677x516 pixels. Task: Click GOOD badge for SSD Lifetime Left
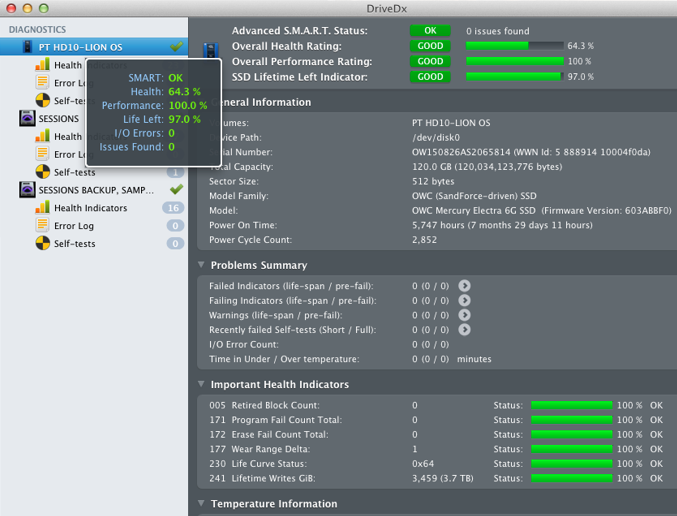click(430, 76)
